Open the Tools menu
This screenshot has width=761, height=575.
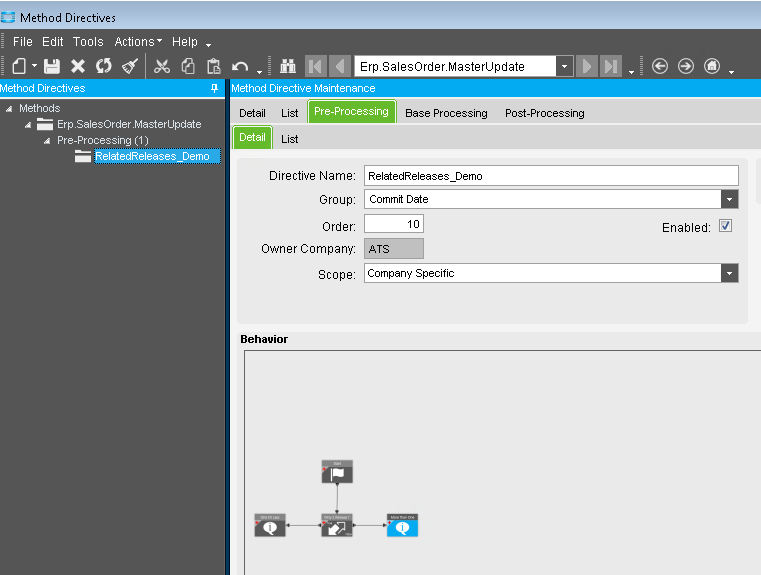pos(88,42)
